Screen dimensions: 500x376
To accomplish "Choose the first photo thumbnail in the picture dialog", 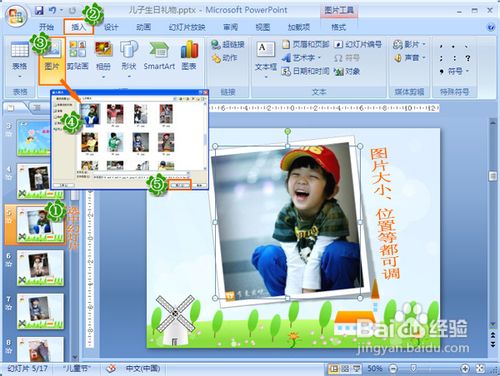I will coord(90,114).
